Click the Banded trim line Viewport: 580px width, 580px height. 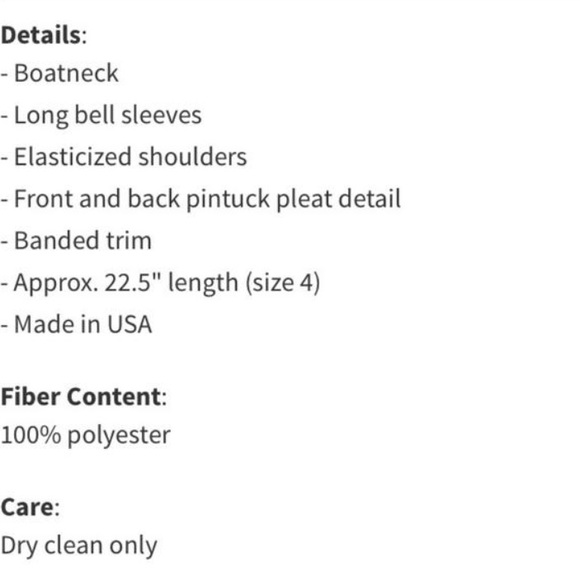(76, 241)
